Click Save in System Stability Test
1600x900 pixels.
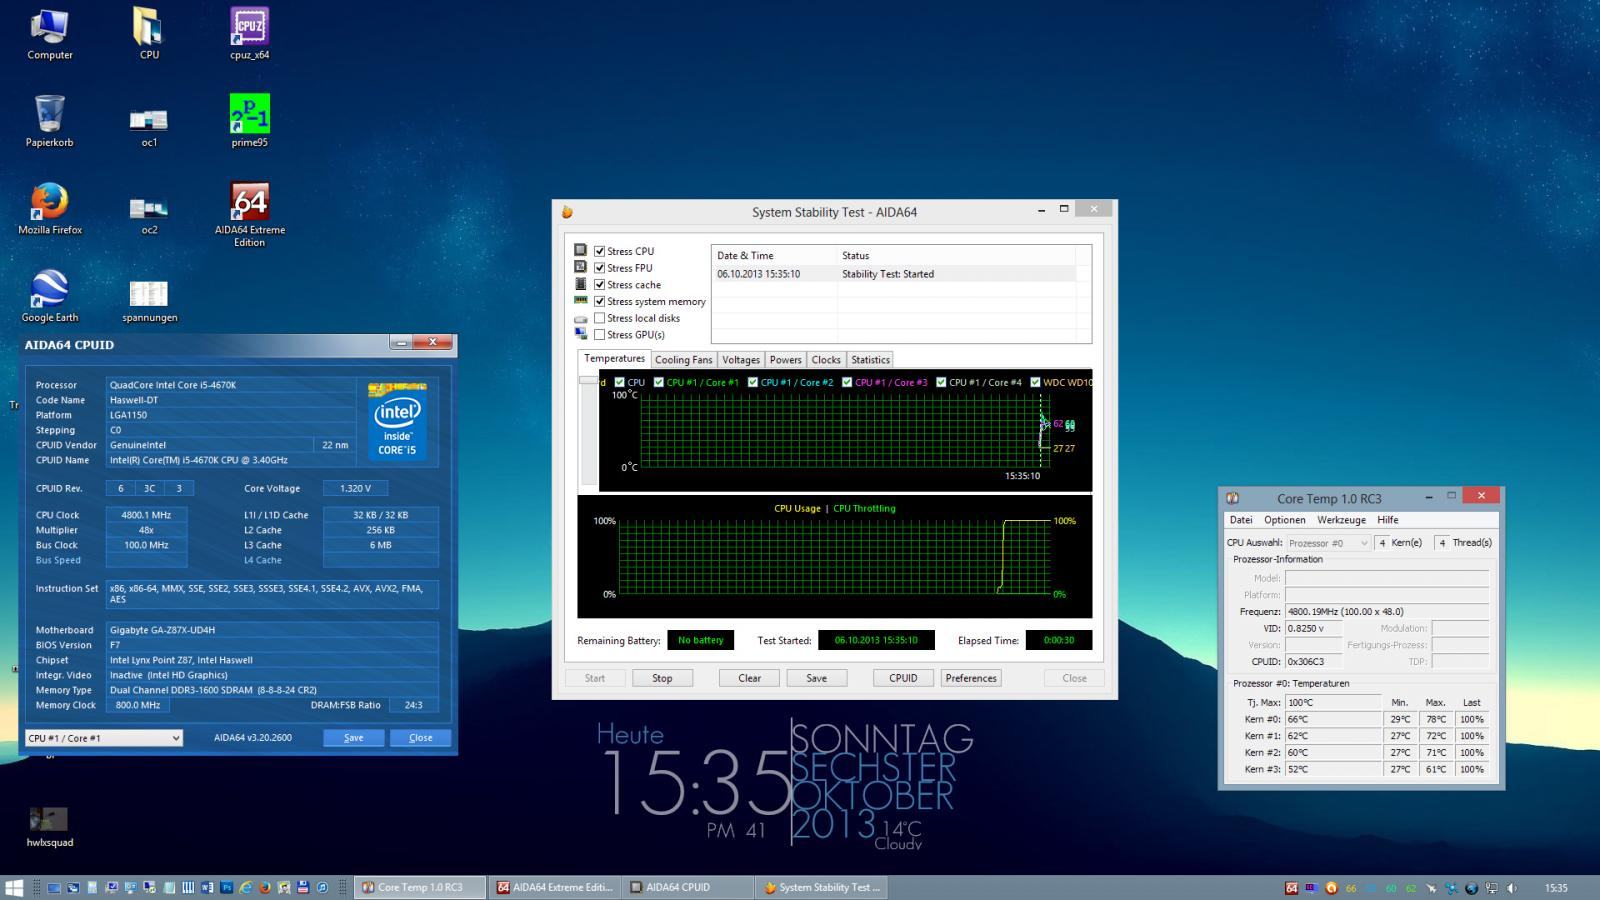click(x=816, y=678)
